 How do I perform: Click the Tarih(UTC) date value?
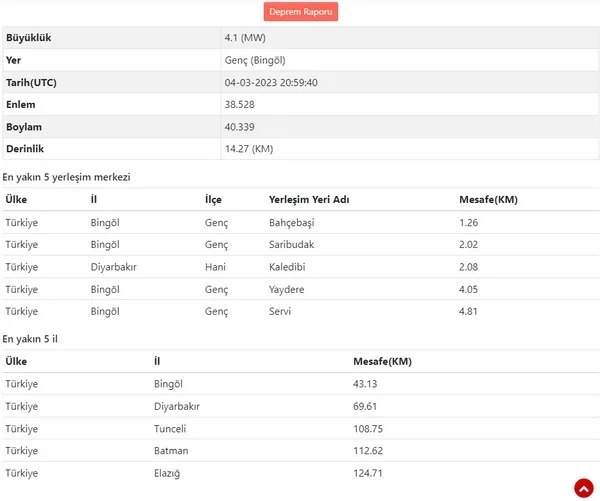point(273,82)
